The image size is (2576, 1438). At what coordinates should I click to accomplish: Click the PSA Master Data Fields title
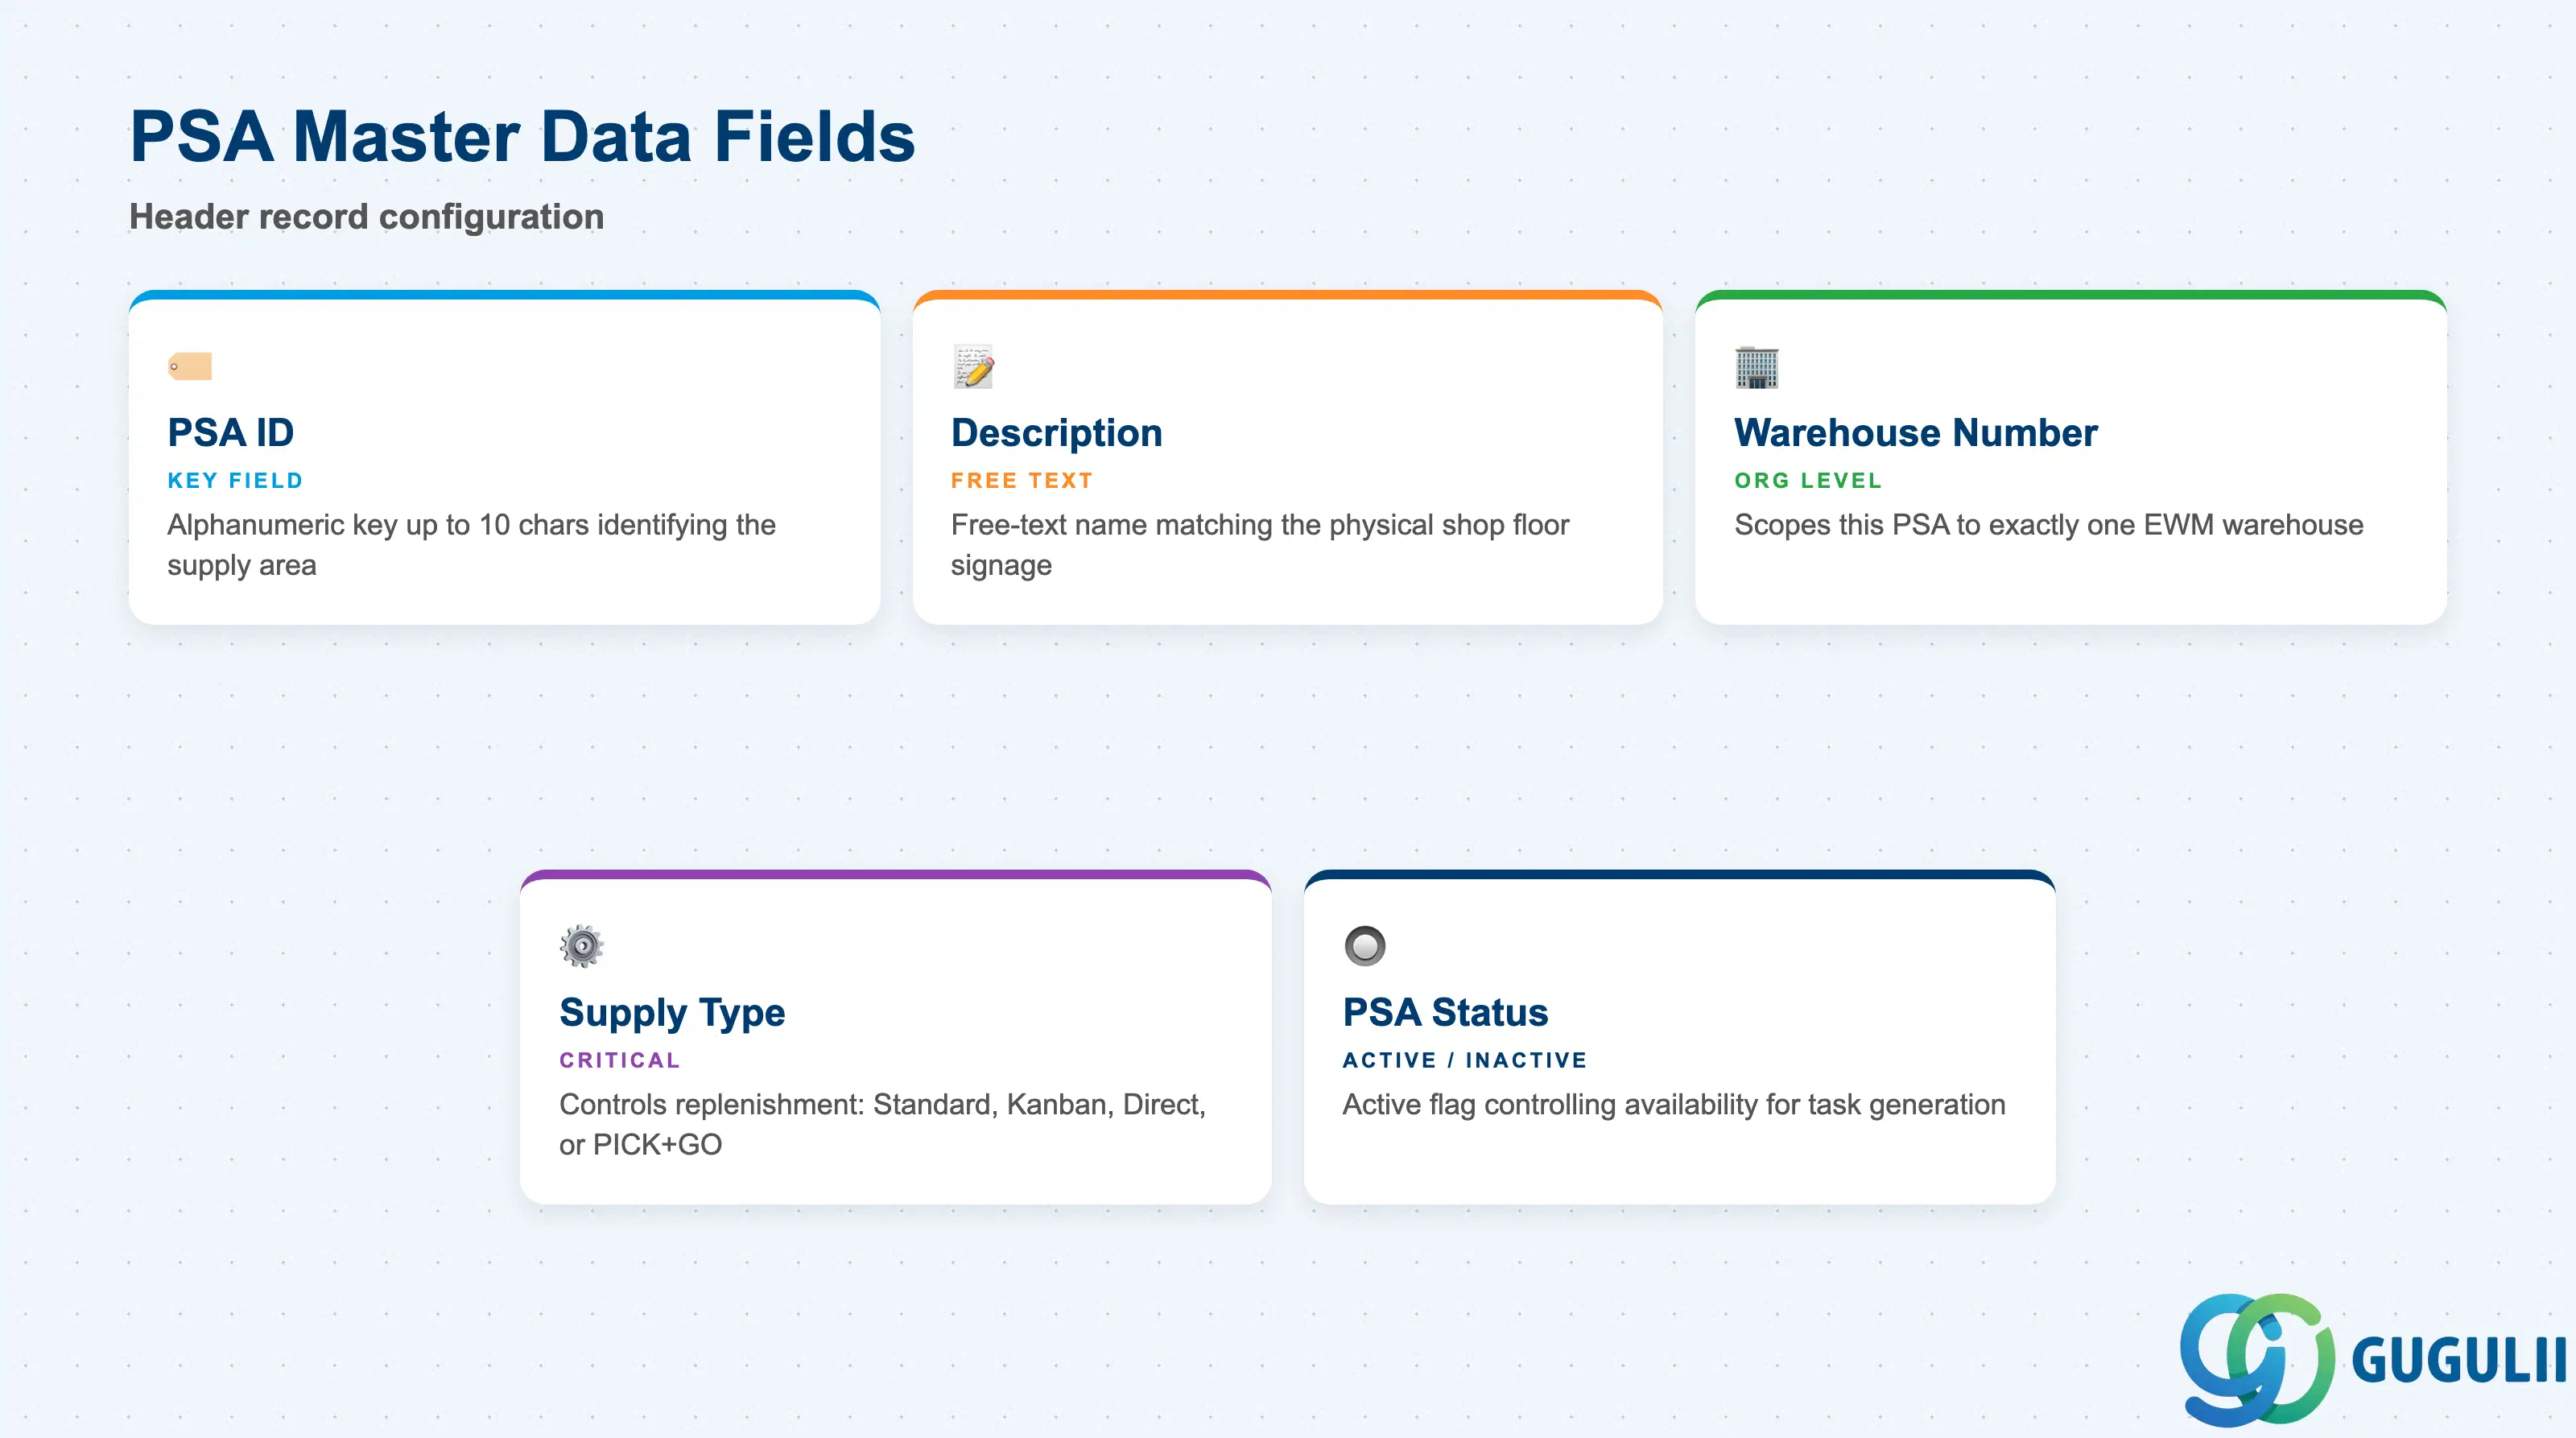click(523, 137)
